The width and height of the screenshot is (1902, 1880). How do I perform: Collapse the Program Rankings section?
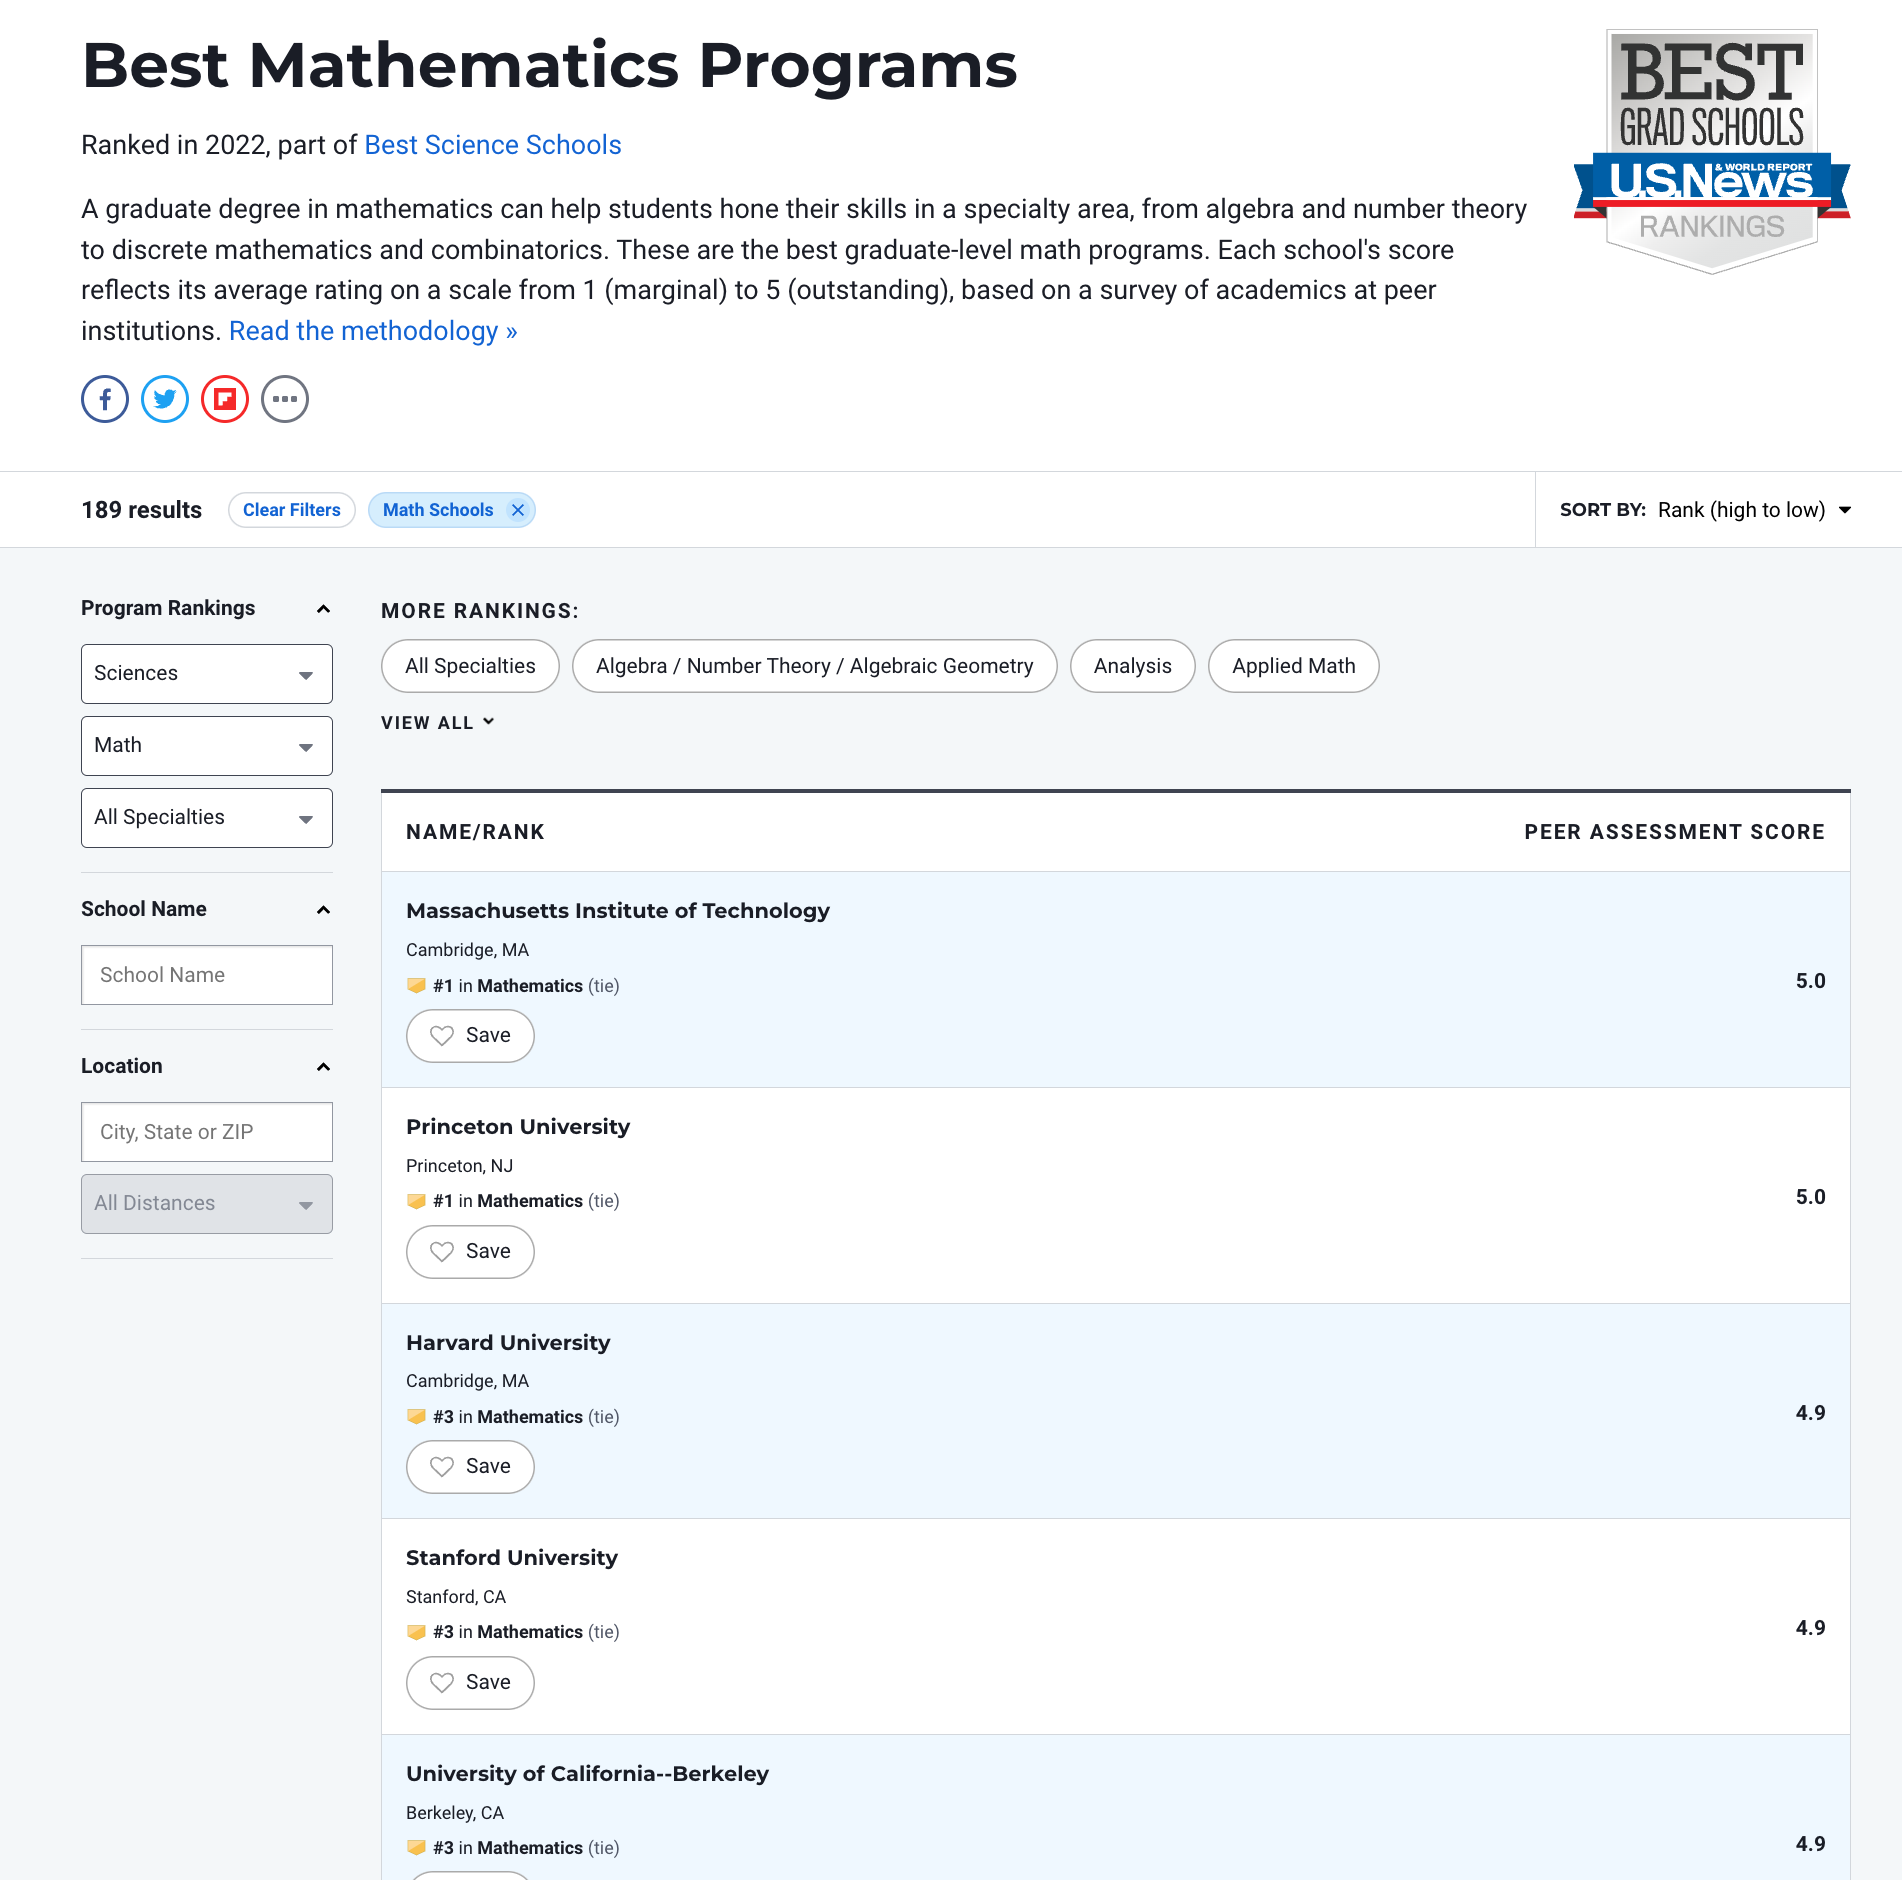coord(323,609)
